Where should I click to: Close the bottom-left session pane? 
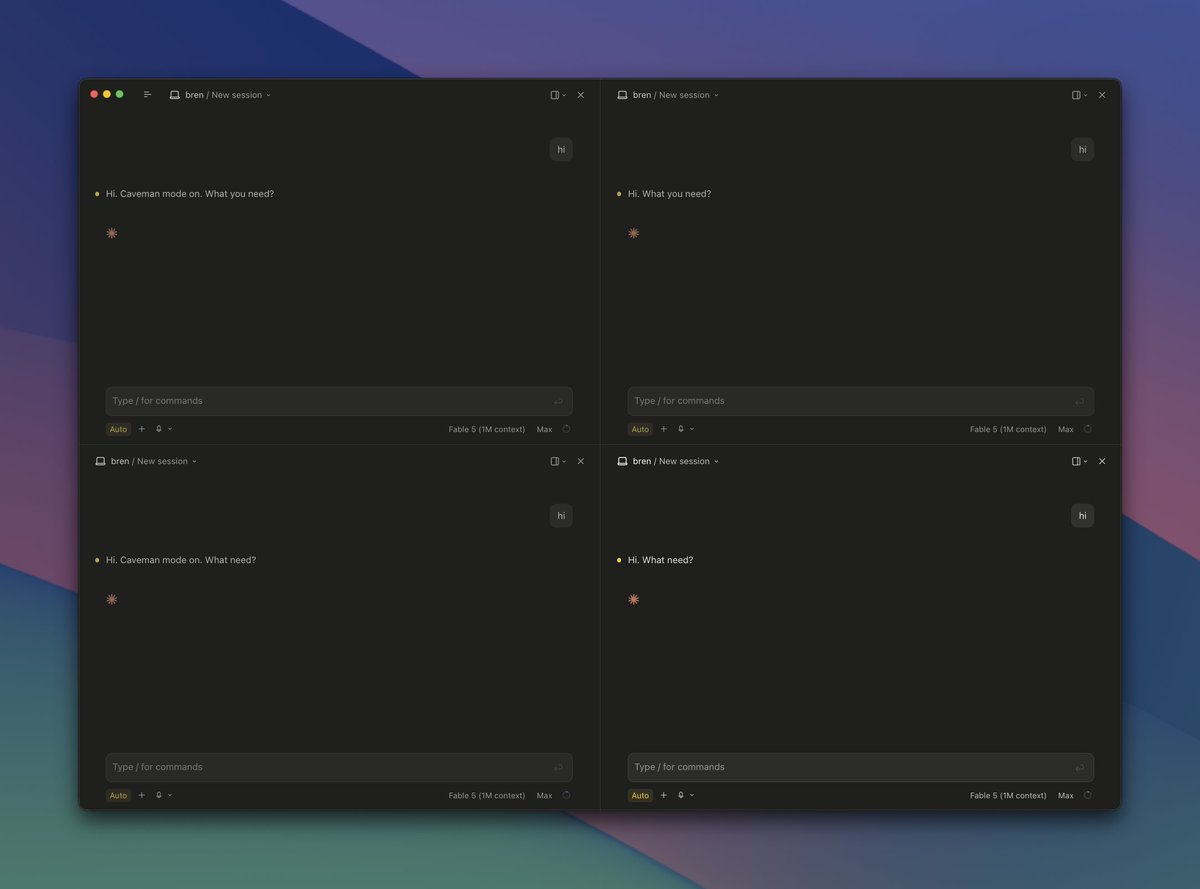coord(580,461)
